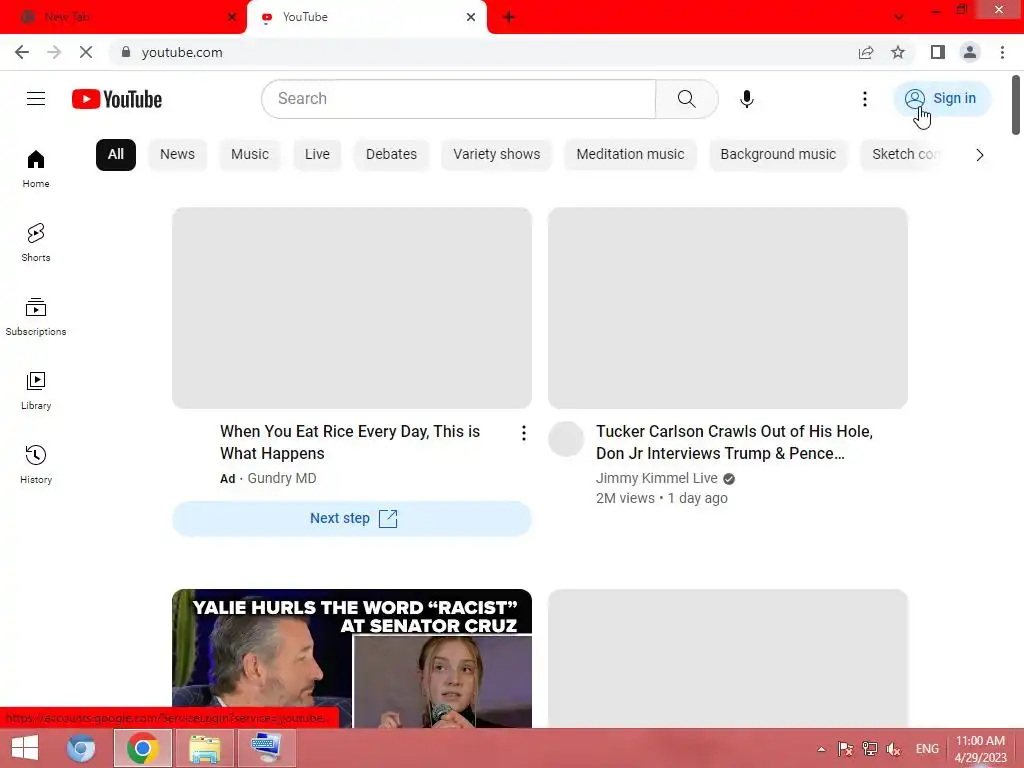Click the ENG language indicator
Viewport: 1024px width, 768px height.
click(927, 749)
